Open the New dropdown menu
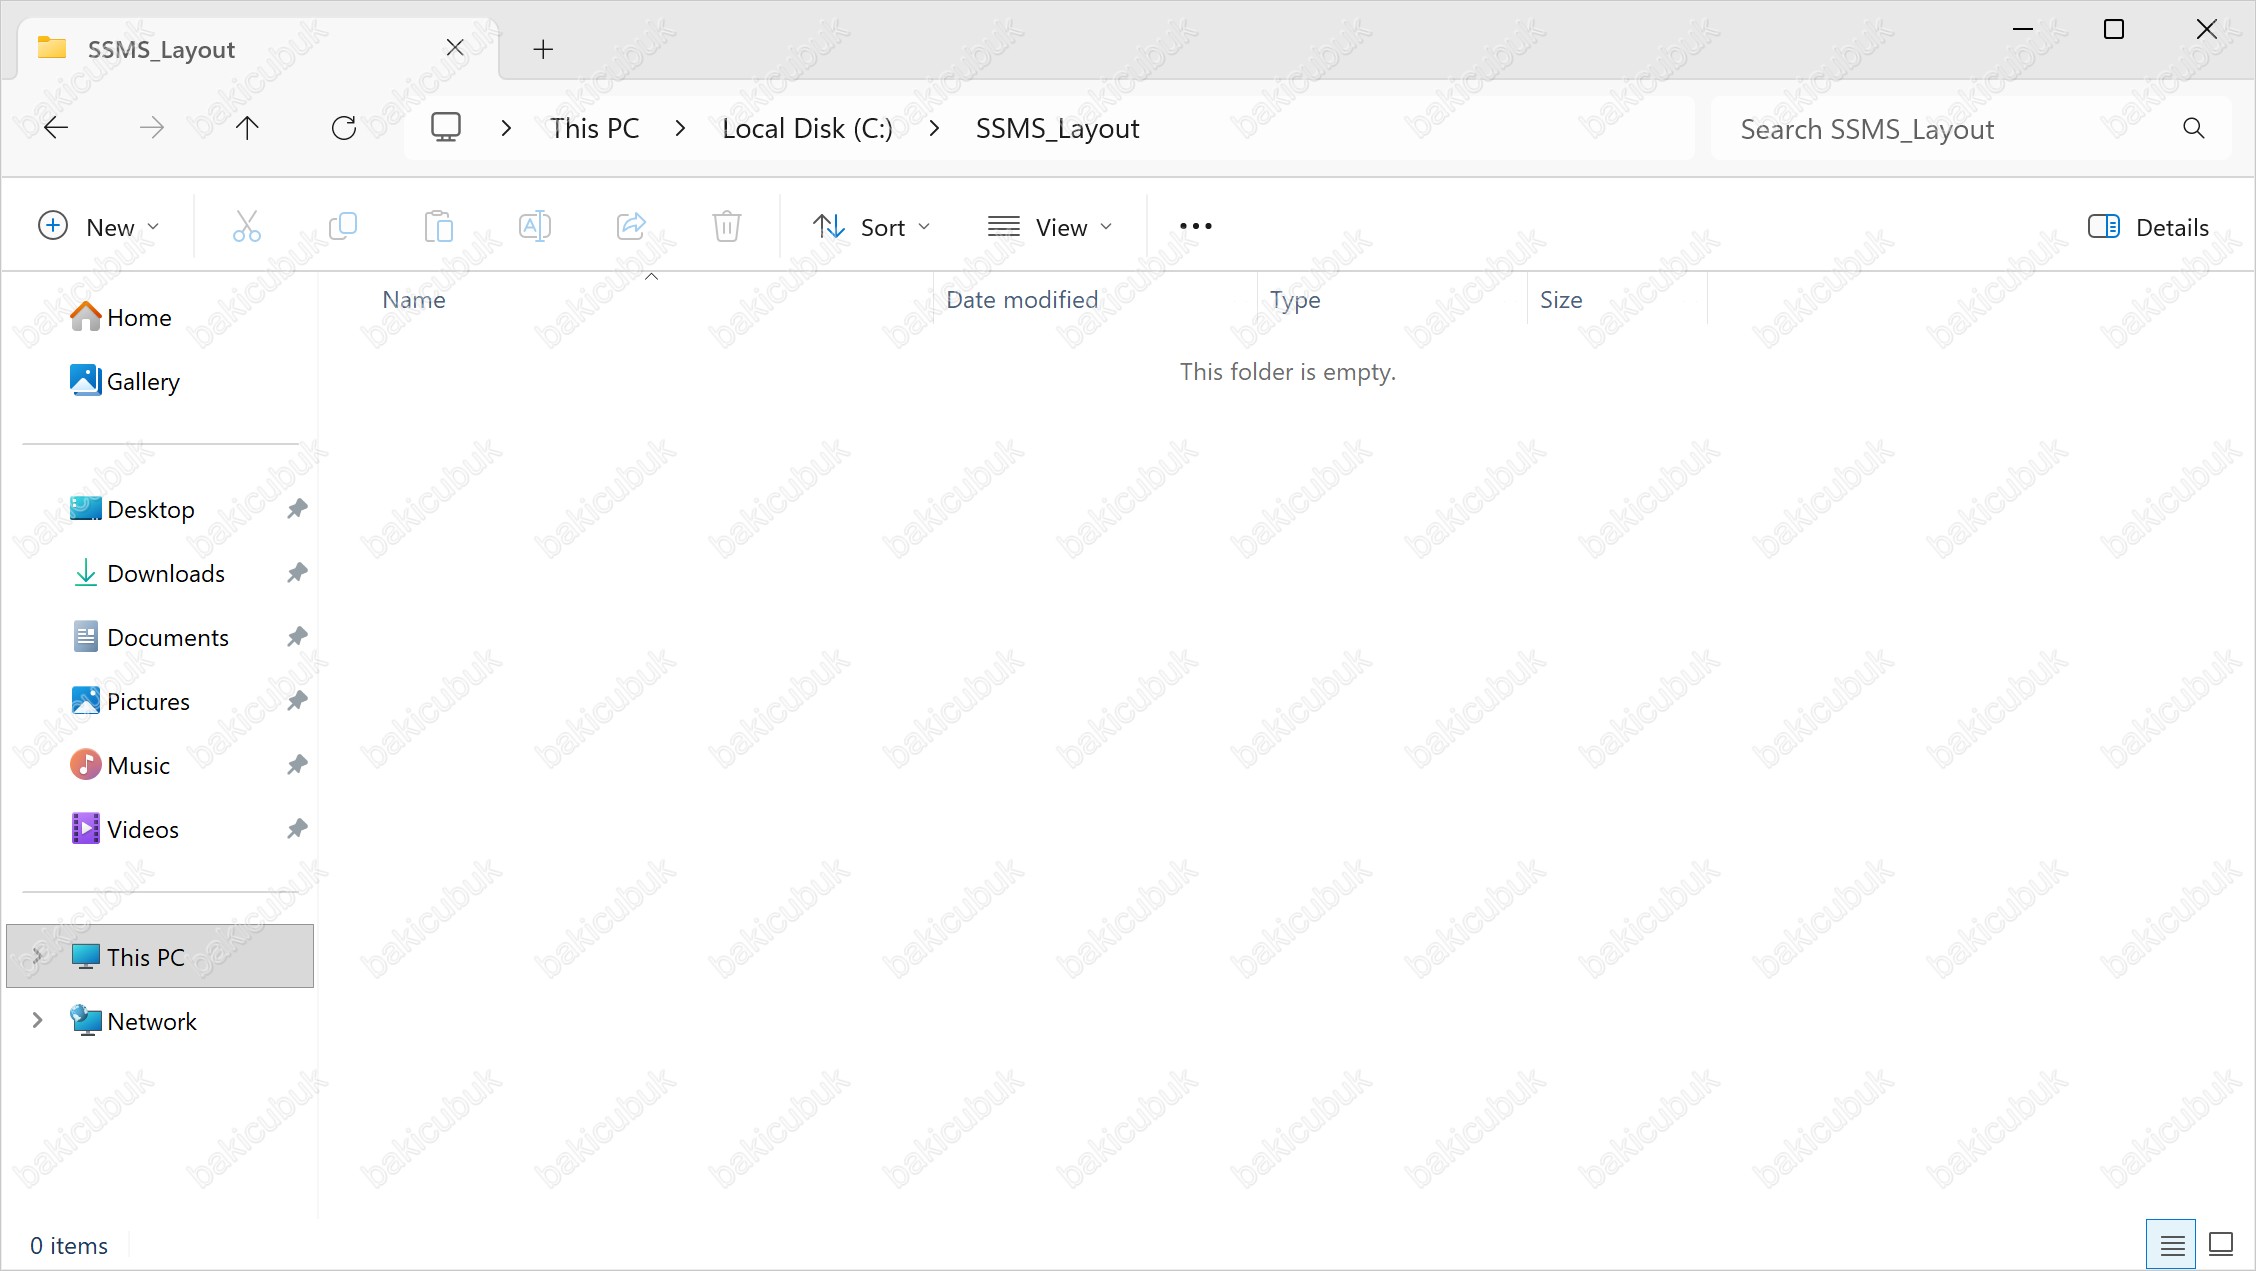The image size is (2256, 1271). (98, 227)
